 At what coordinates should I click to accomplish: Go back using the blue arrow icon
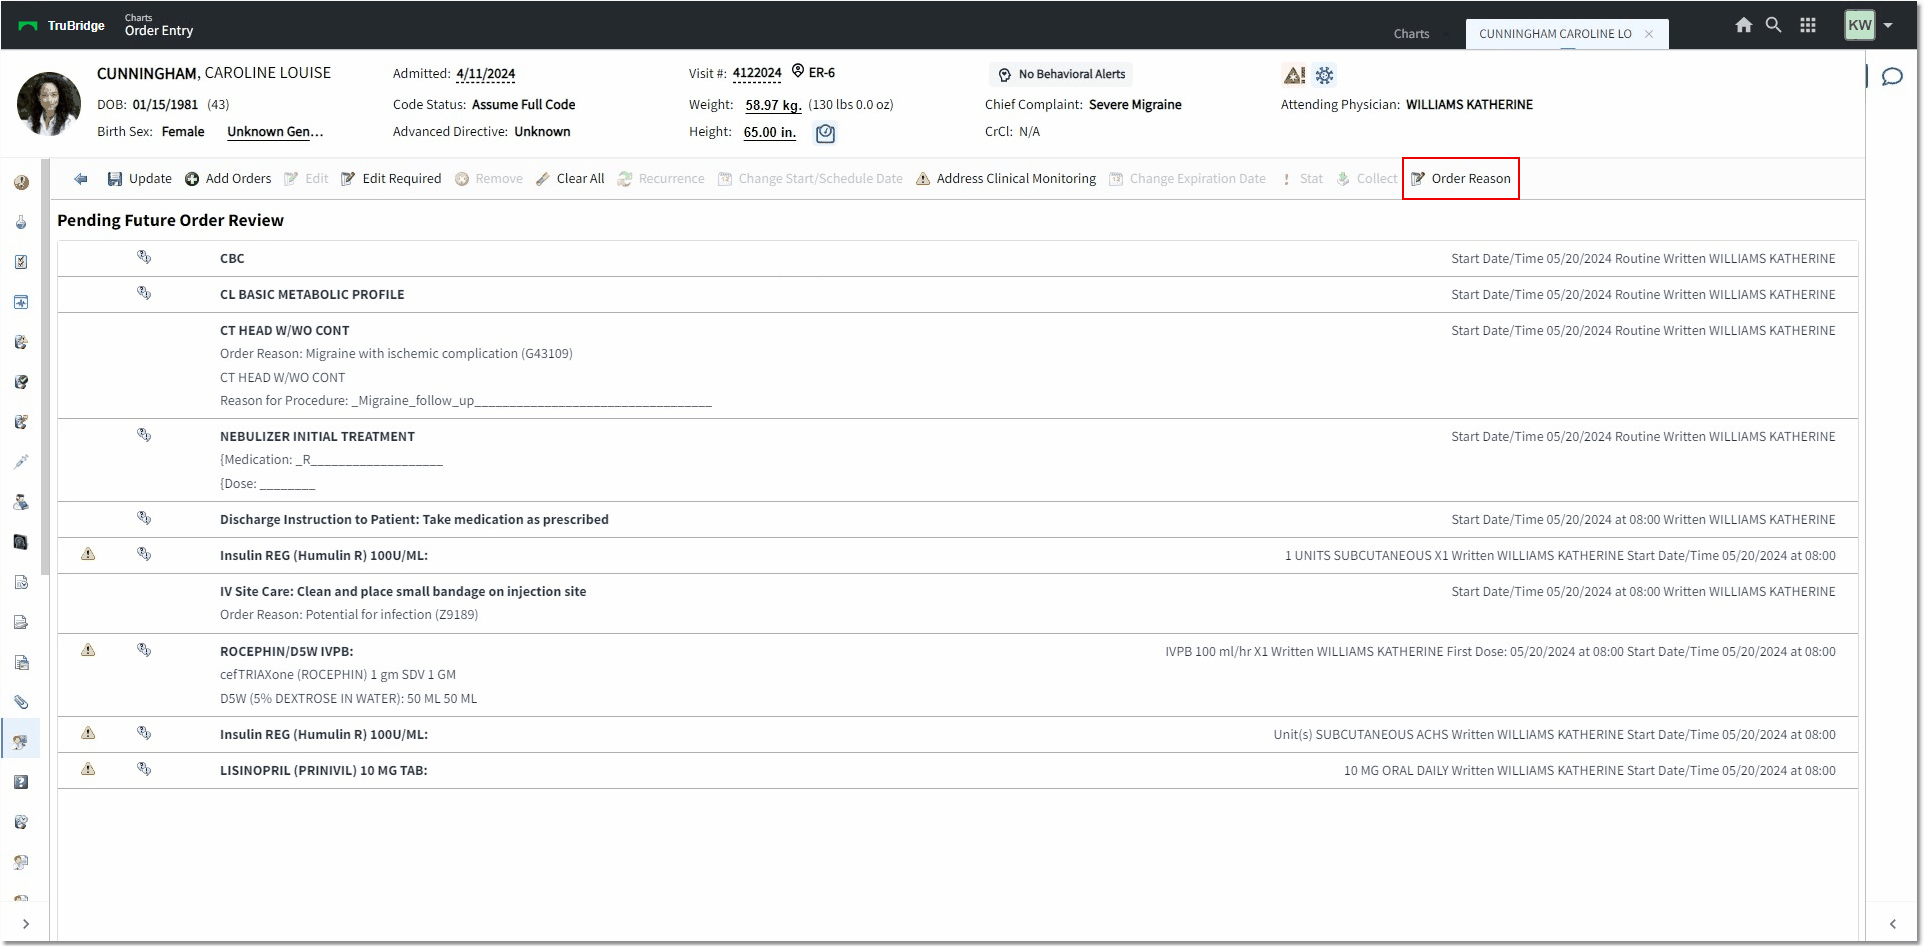pyautogui.click(x=81, y=179)
